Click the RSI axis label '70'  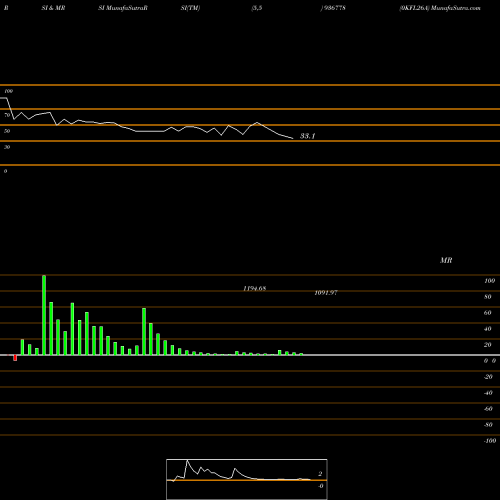(x=7, y=115)
